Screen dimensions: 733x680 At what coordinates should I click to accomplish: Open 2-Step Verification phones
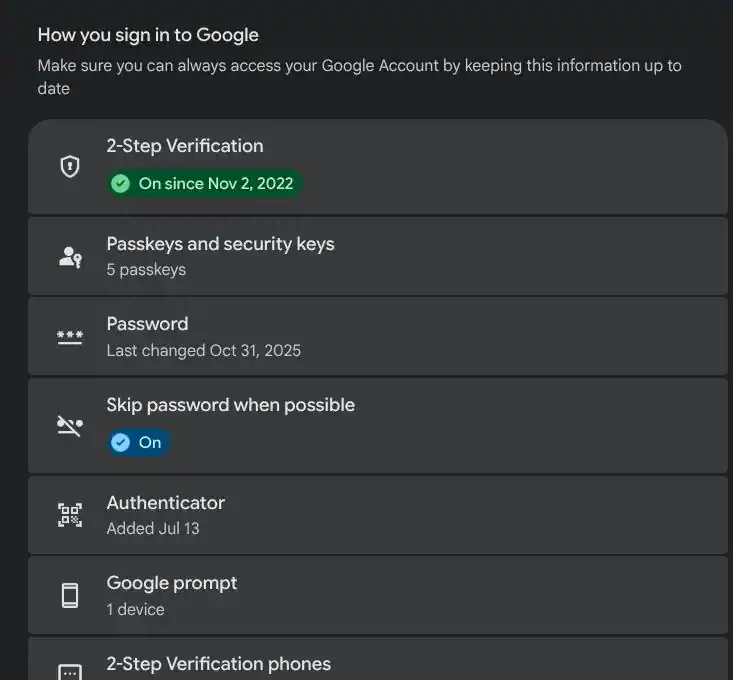[x=378, y=659]
